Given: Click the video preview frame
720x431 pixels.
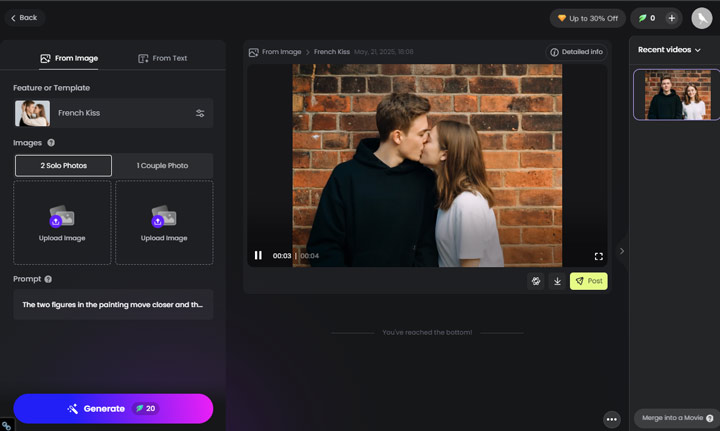Looking at the screenshot, I should pos(427,165).
